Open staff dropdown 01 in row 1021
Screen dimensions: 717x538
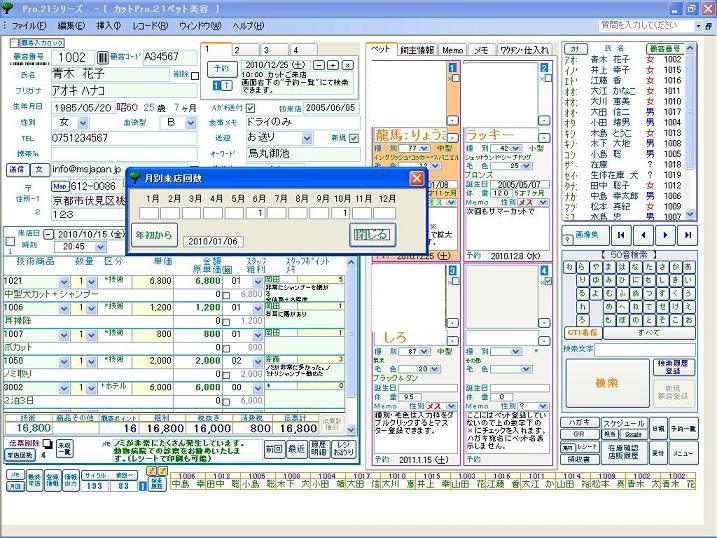[258, 282]
